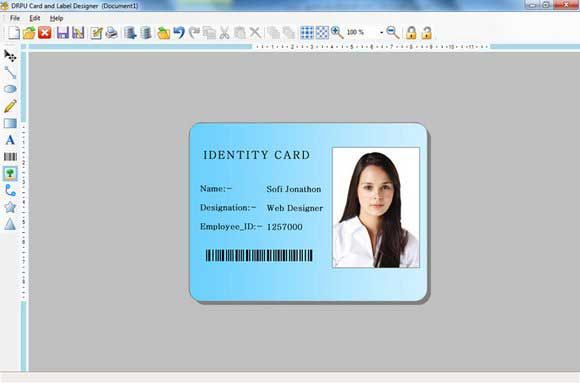
Task: Select the 1257000 ID number text
Action: pyautogui.click(x=284, y=227)
